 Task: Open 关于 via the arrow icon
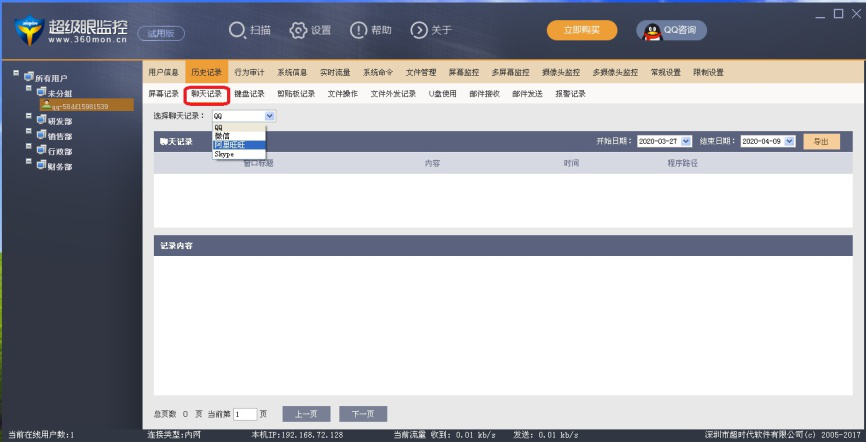(x=419, y=30)
